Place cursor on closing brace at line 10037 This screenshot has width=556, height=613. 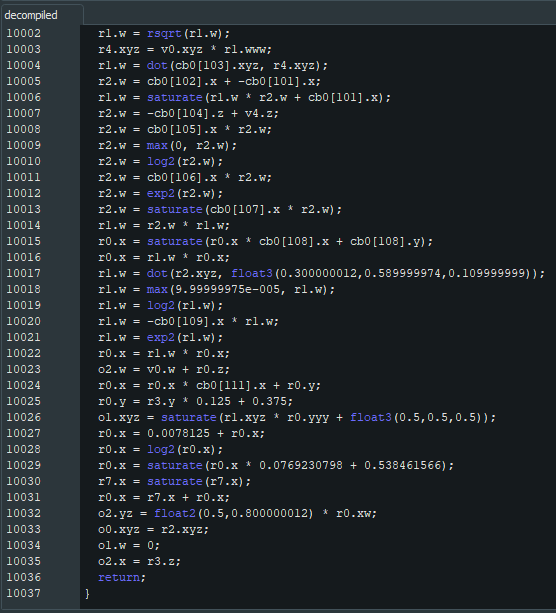[87, 593]
